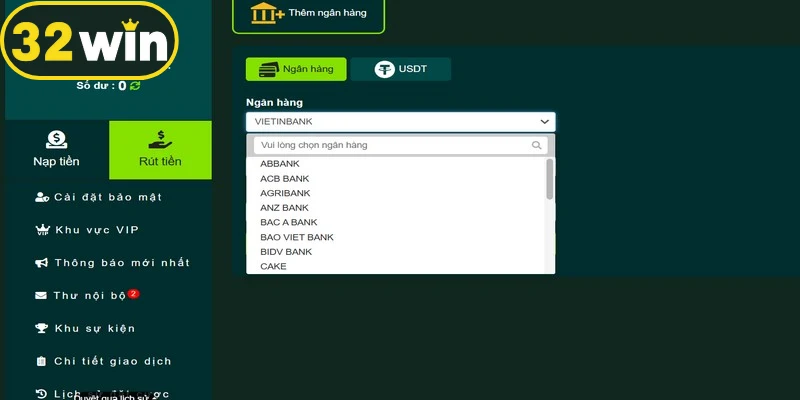The image size is (800, 400).
Task: Focus the Vui lòng chọn ngân hàng search field
Action: click(x=401, y=145)
